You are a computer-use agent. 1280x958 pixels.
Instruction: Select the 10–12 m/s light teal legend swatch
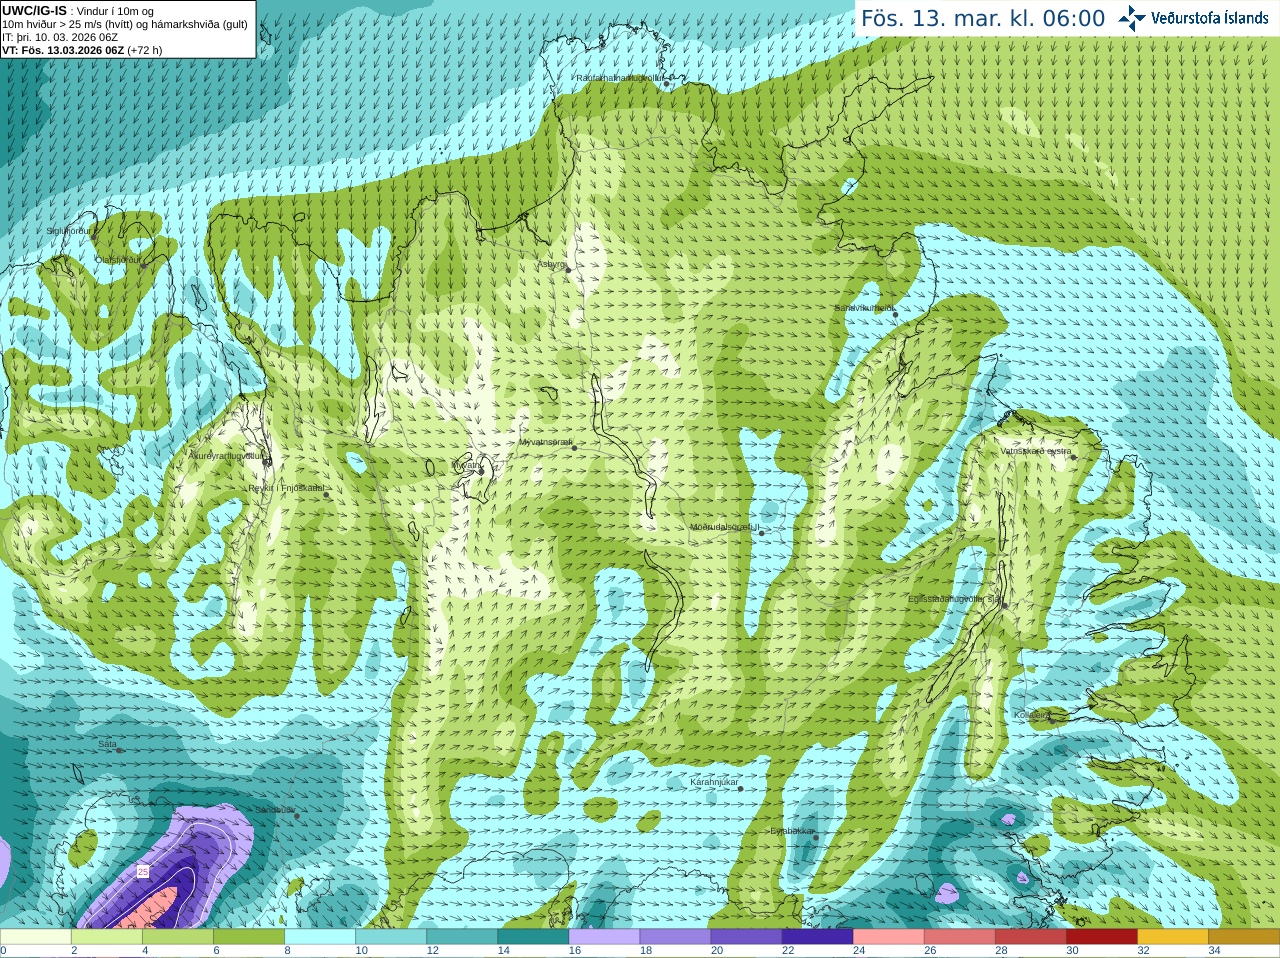point(391,937)
